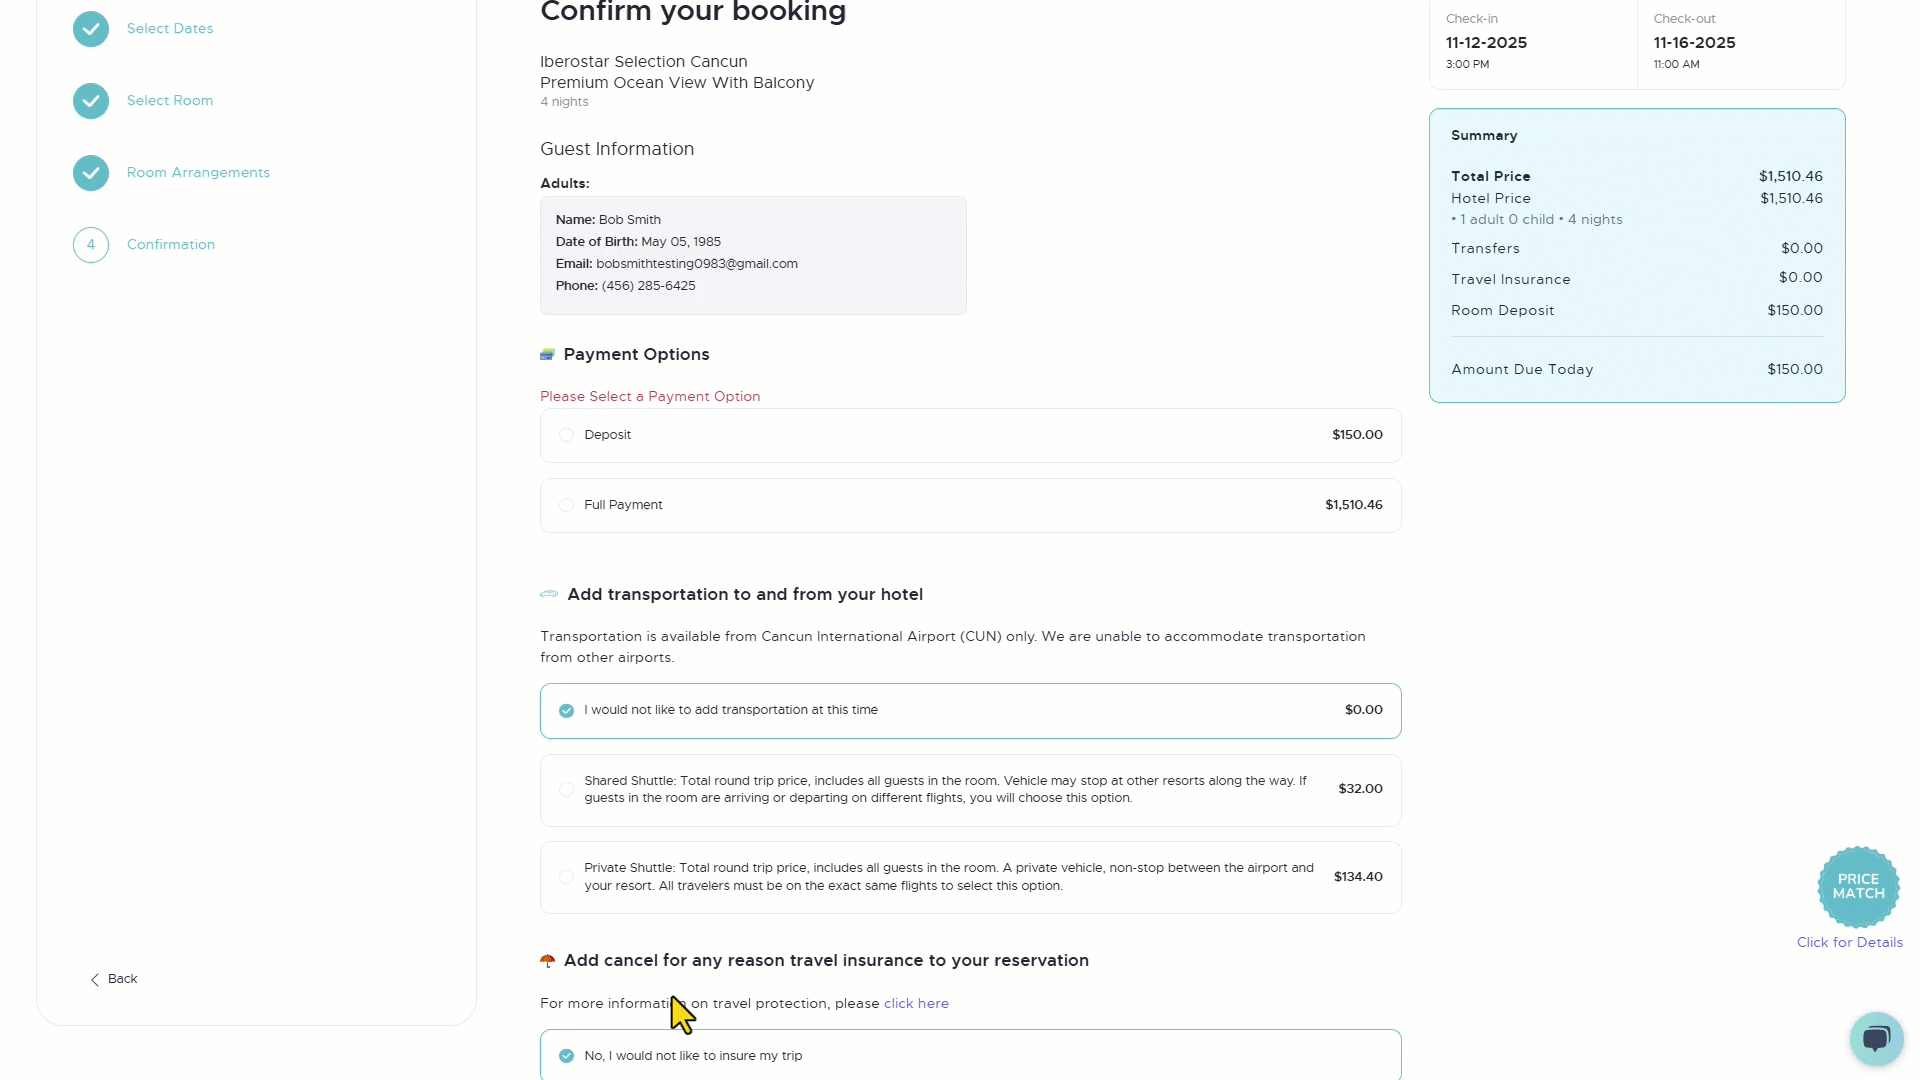This screenshot has width=1920, height=1080.
Task: Click the 'Click for Details' link
Action: pyautogui.click(x=1849, y=942)
